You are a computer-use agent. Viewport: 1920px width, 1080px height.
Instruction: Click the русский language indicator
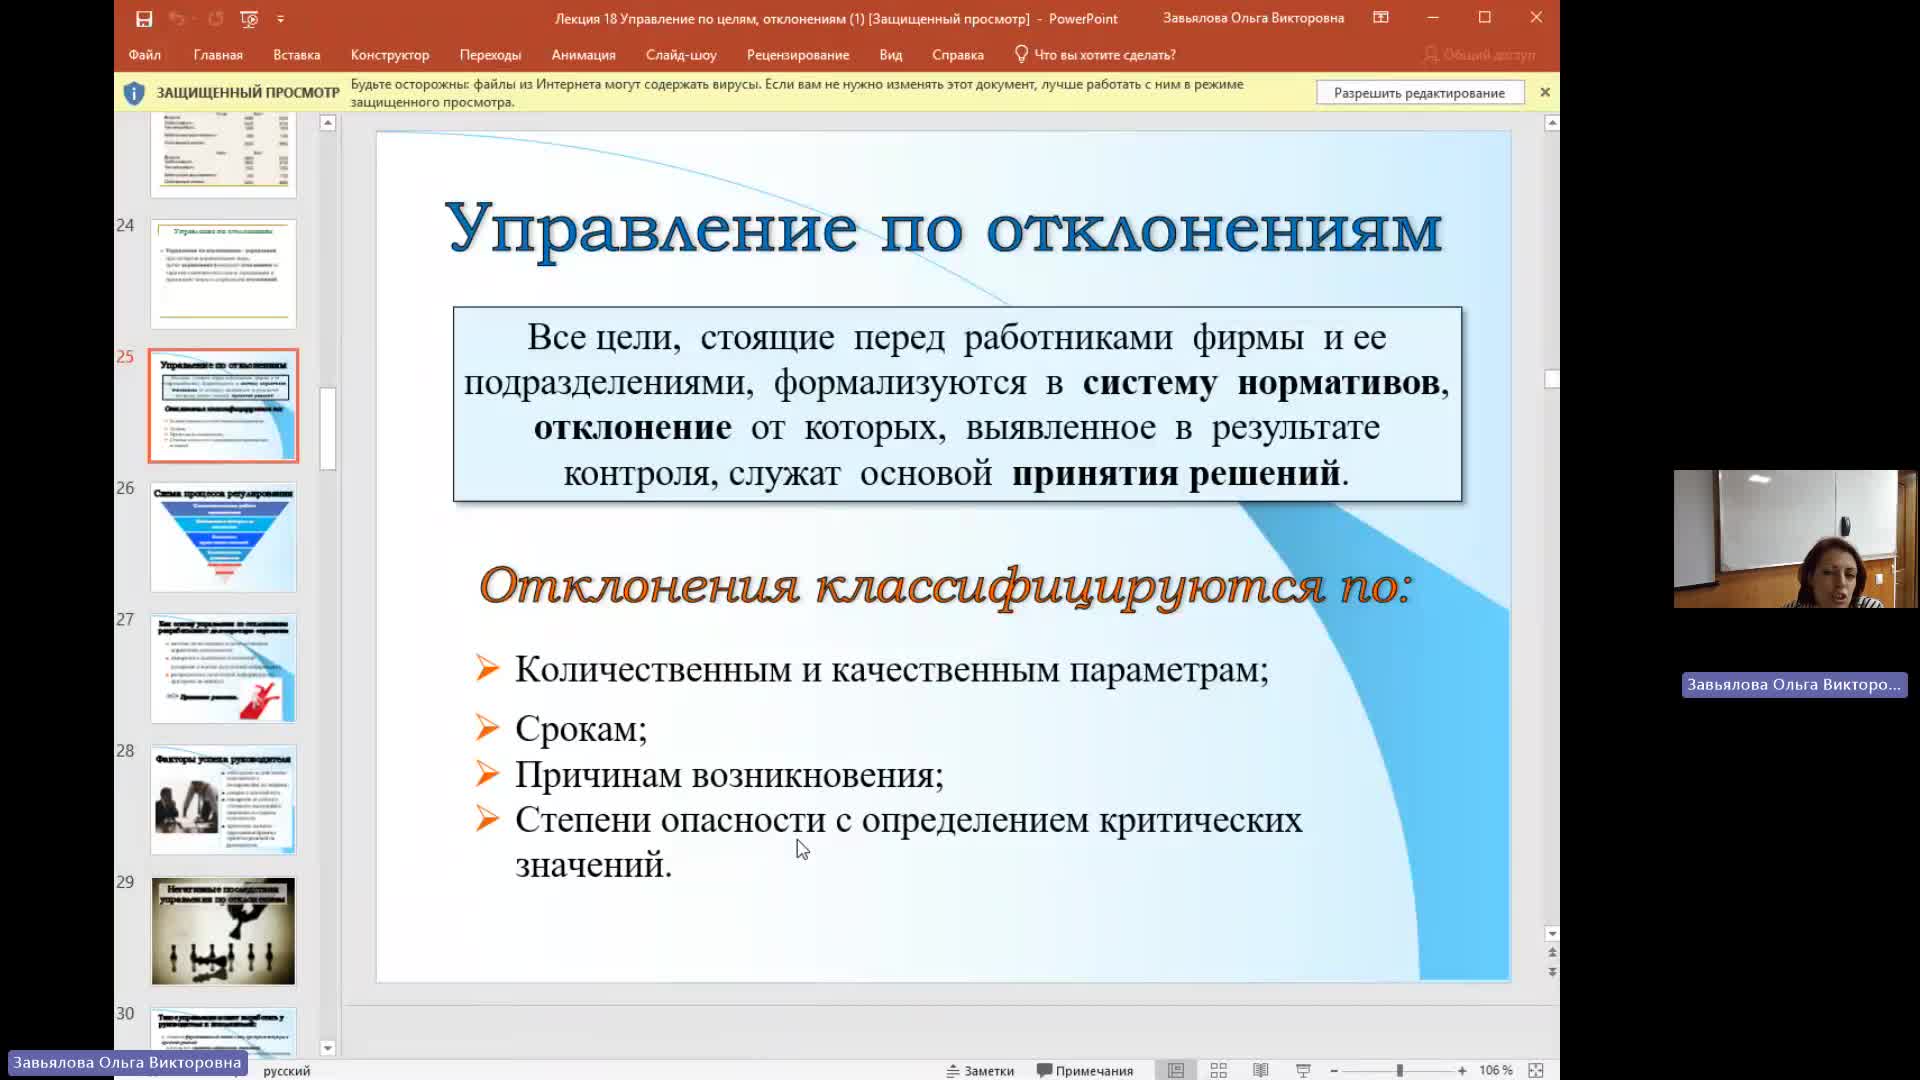point(287,1070)
